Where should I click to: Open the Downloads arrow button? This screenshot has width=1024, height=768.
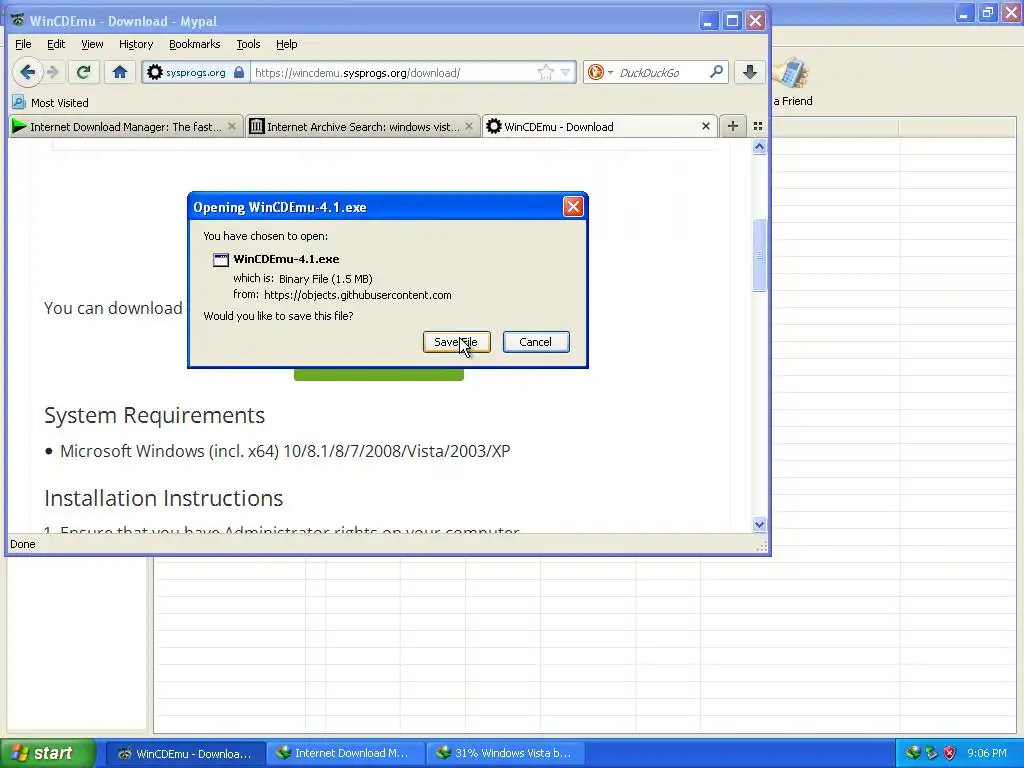coord(750,72)
